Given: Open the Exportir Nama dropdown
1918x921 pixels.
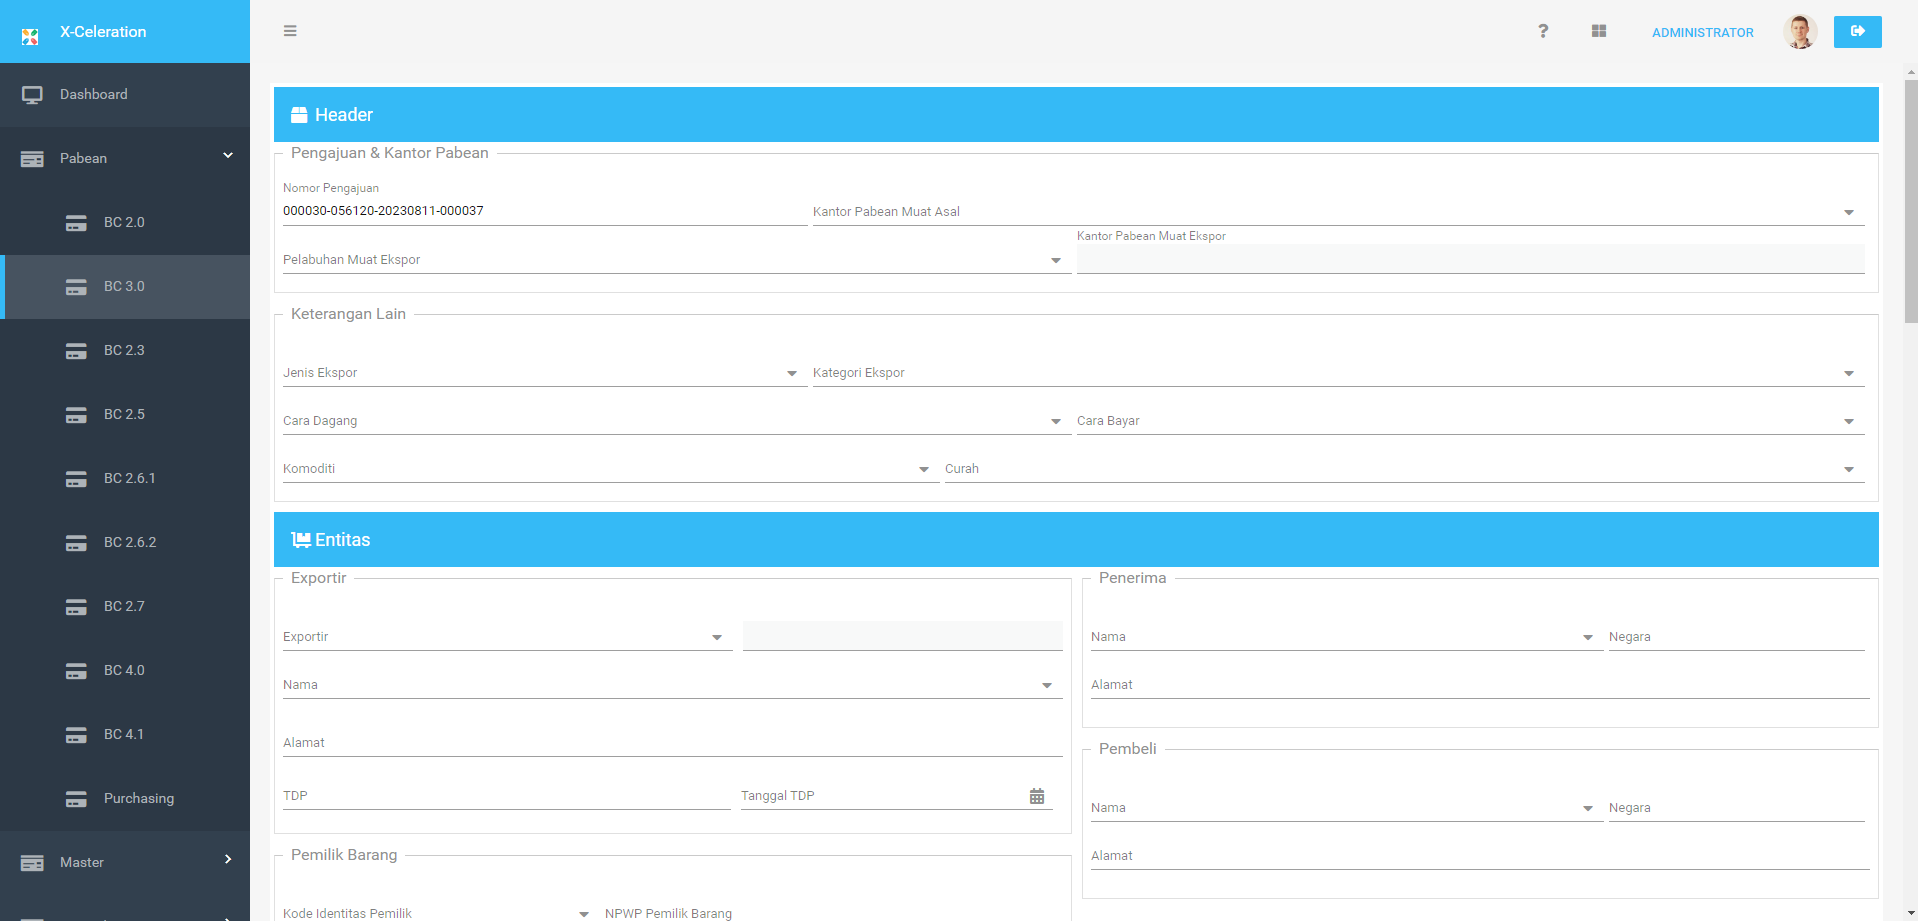Looking at the screenshot, I should 672,685.
